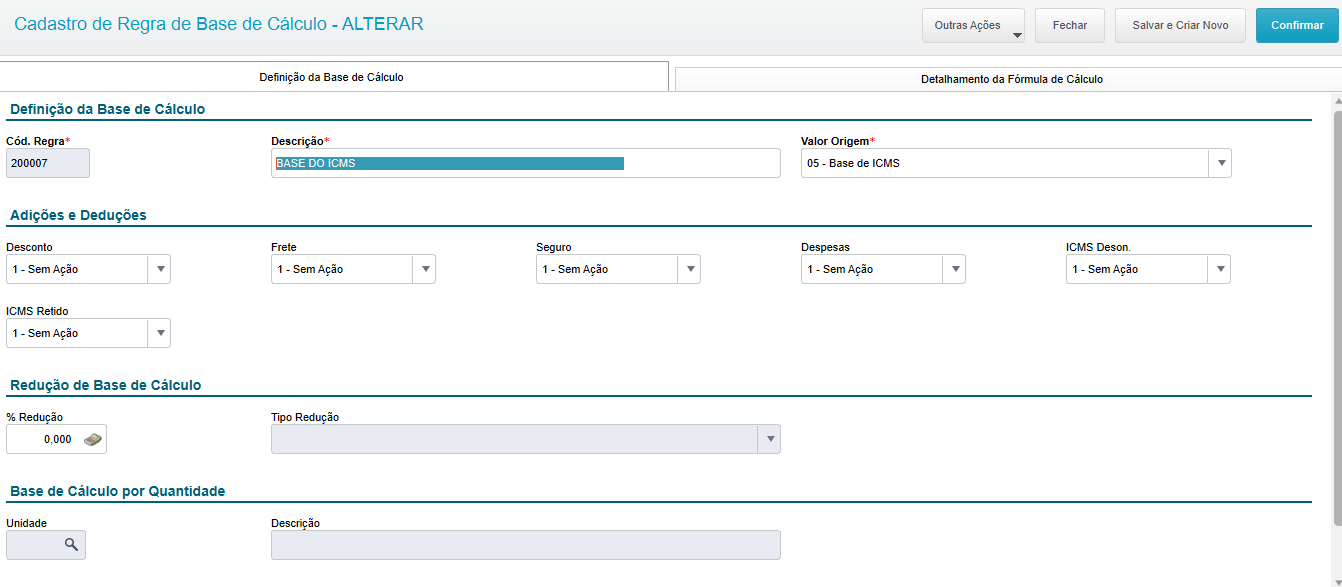Image resolution: width=1342 pixels, height=587 pixels.
Task: Open the ICMS Deson. dropdown
Action: pos(1219,269)
